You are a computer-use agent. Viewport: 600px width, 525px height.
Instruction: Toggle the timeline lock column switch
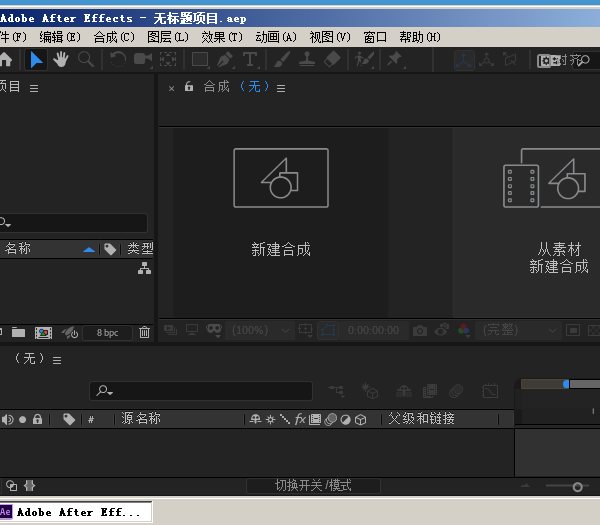37,419
